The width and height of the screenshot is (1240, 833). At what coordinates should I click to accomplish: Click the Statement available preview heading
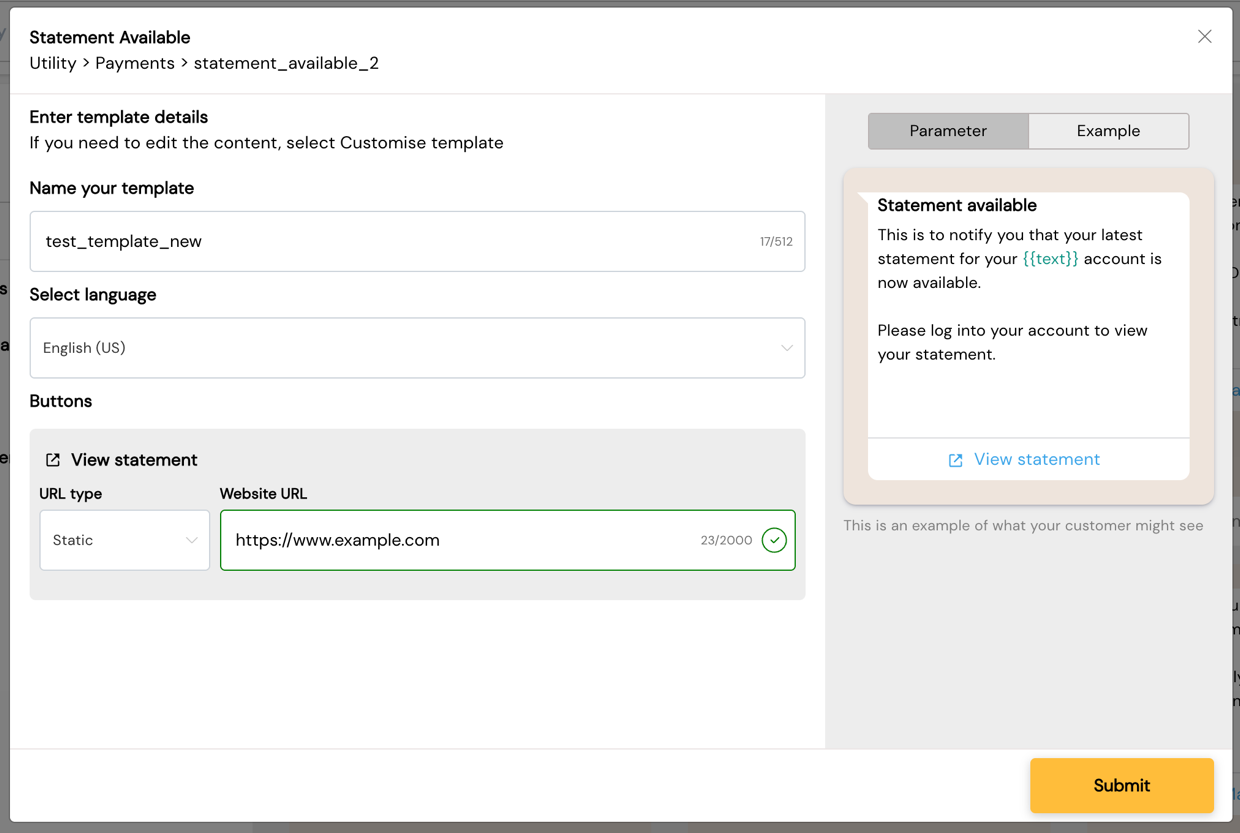[x=957, y=205]
